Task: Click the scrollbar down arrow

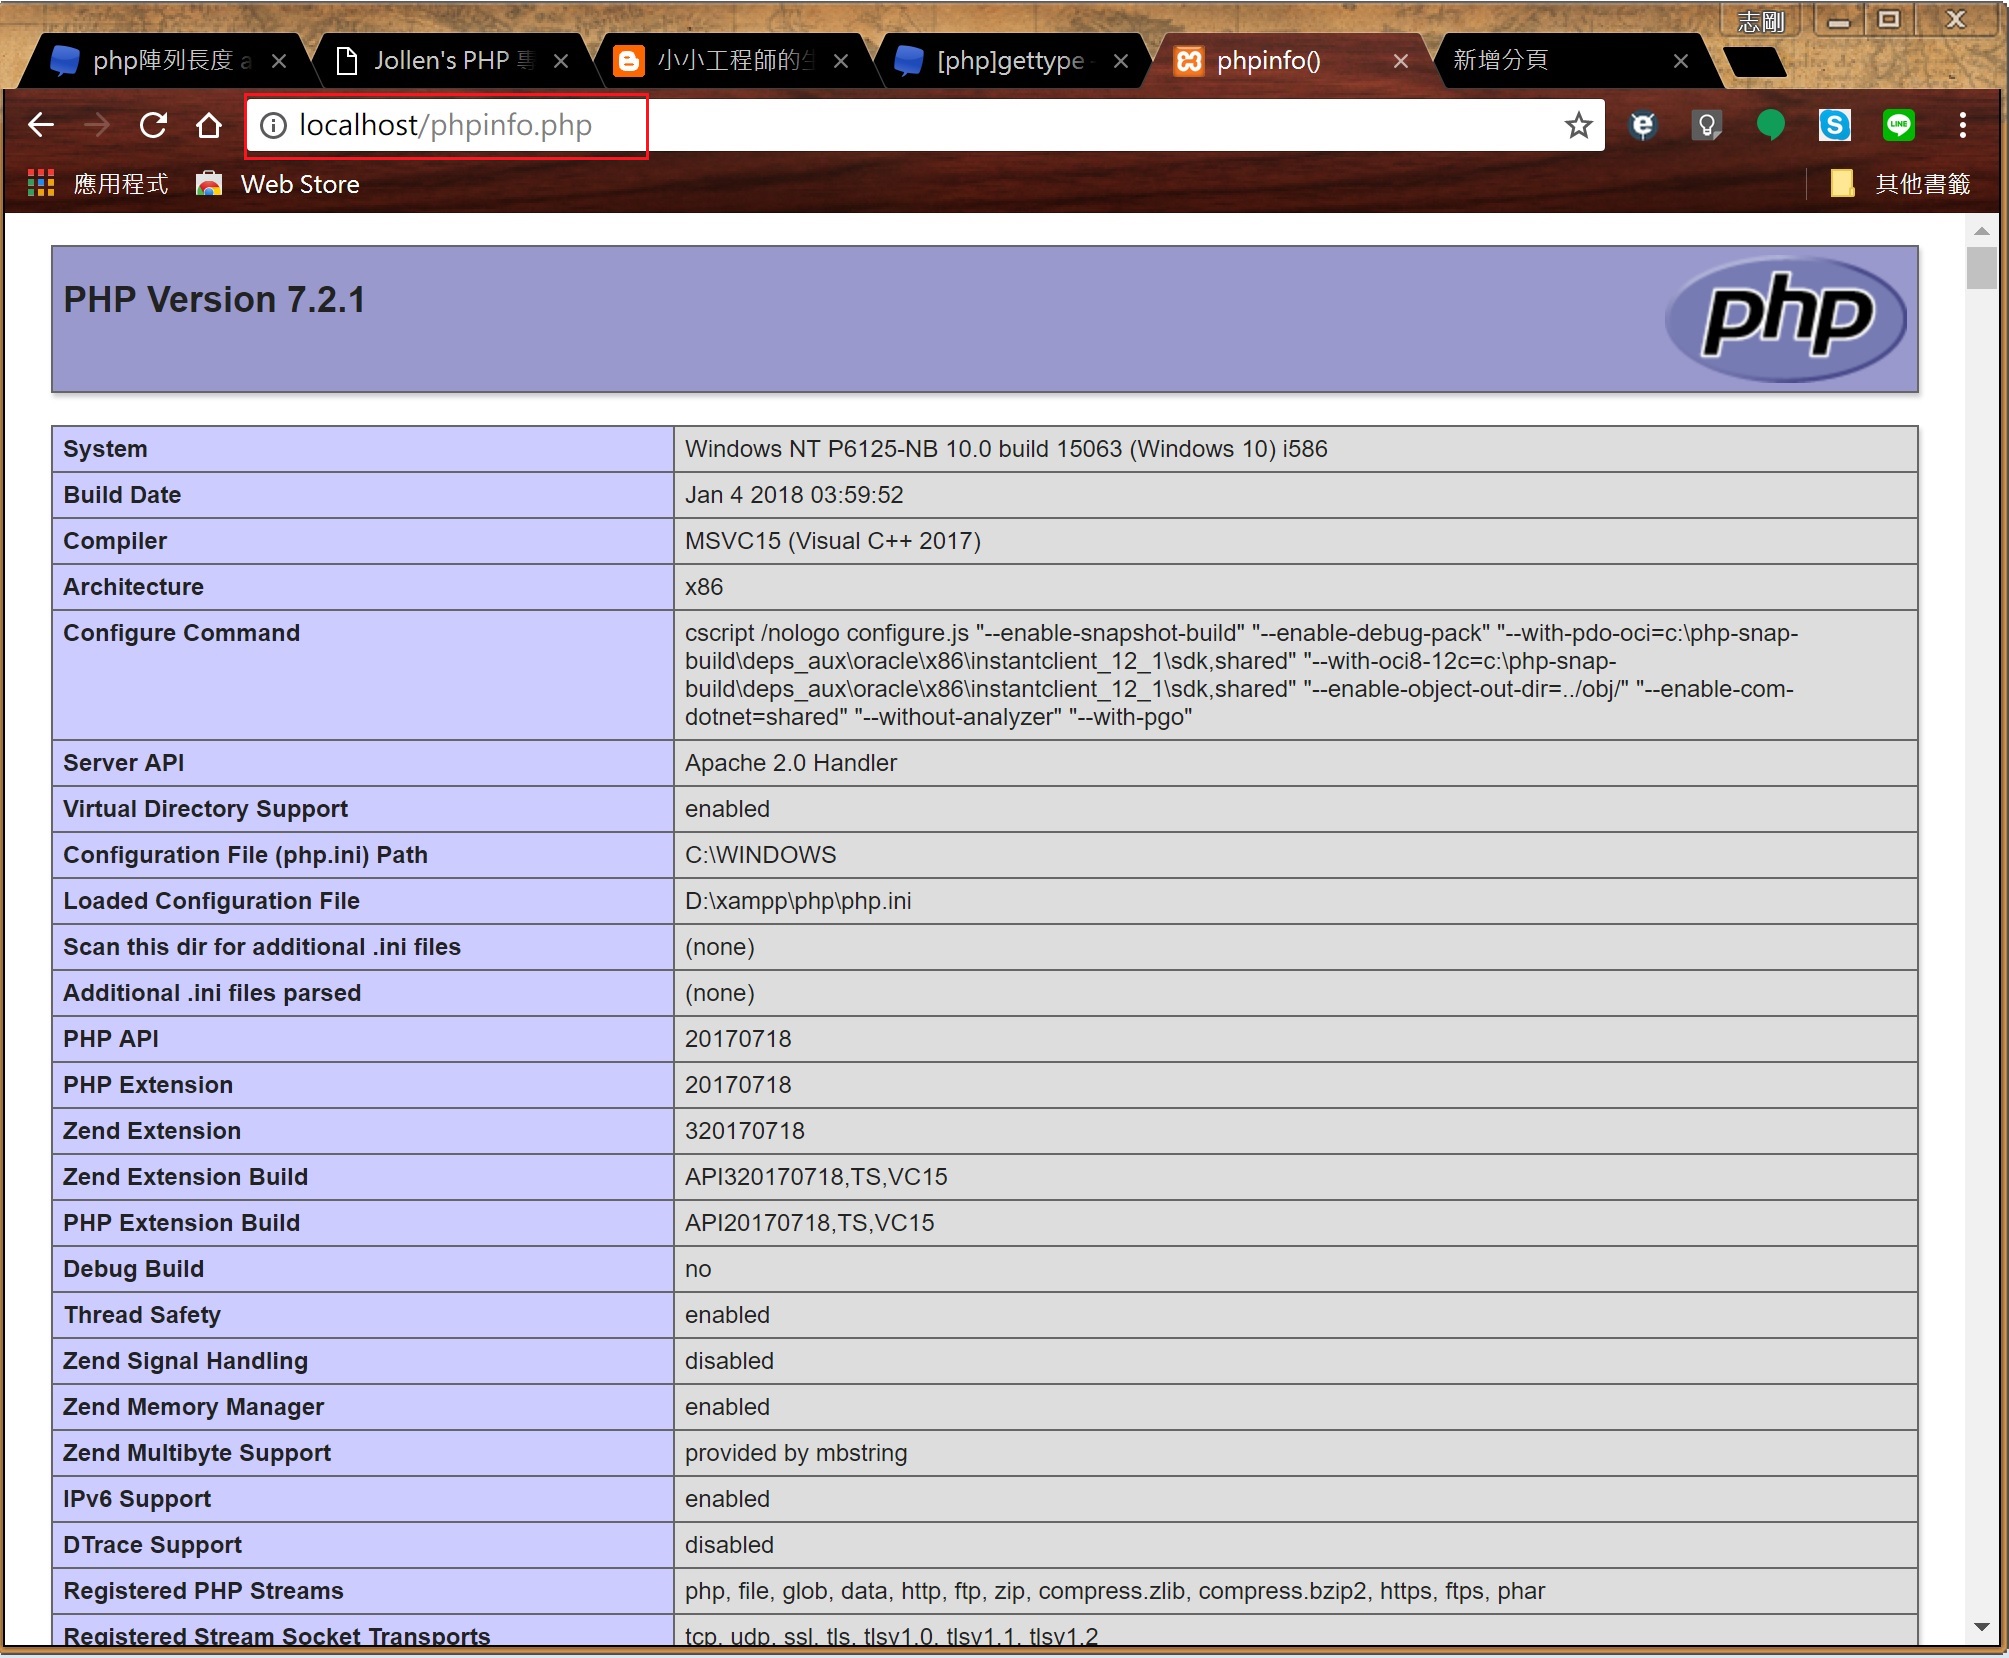Action: pos(1981,1627)
